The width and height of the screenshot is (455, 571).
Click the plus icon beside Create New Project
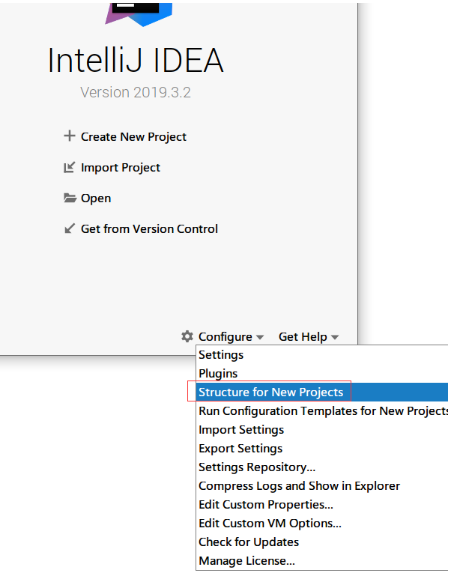point(69,136)
